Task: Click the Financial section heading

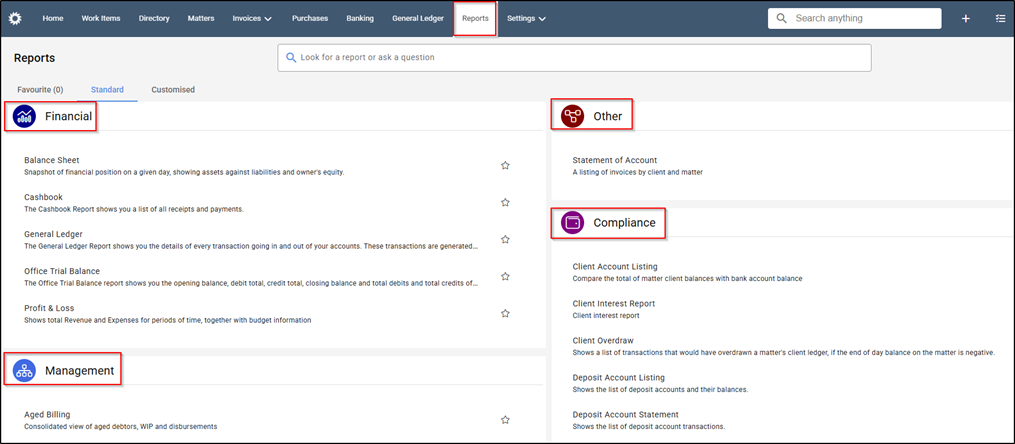Action: [x=68, y=117]
